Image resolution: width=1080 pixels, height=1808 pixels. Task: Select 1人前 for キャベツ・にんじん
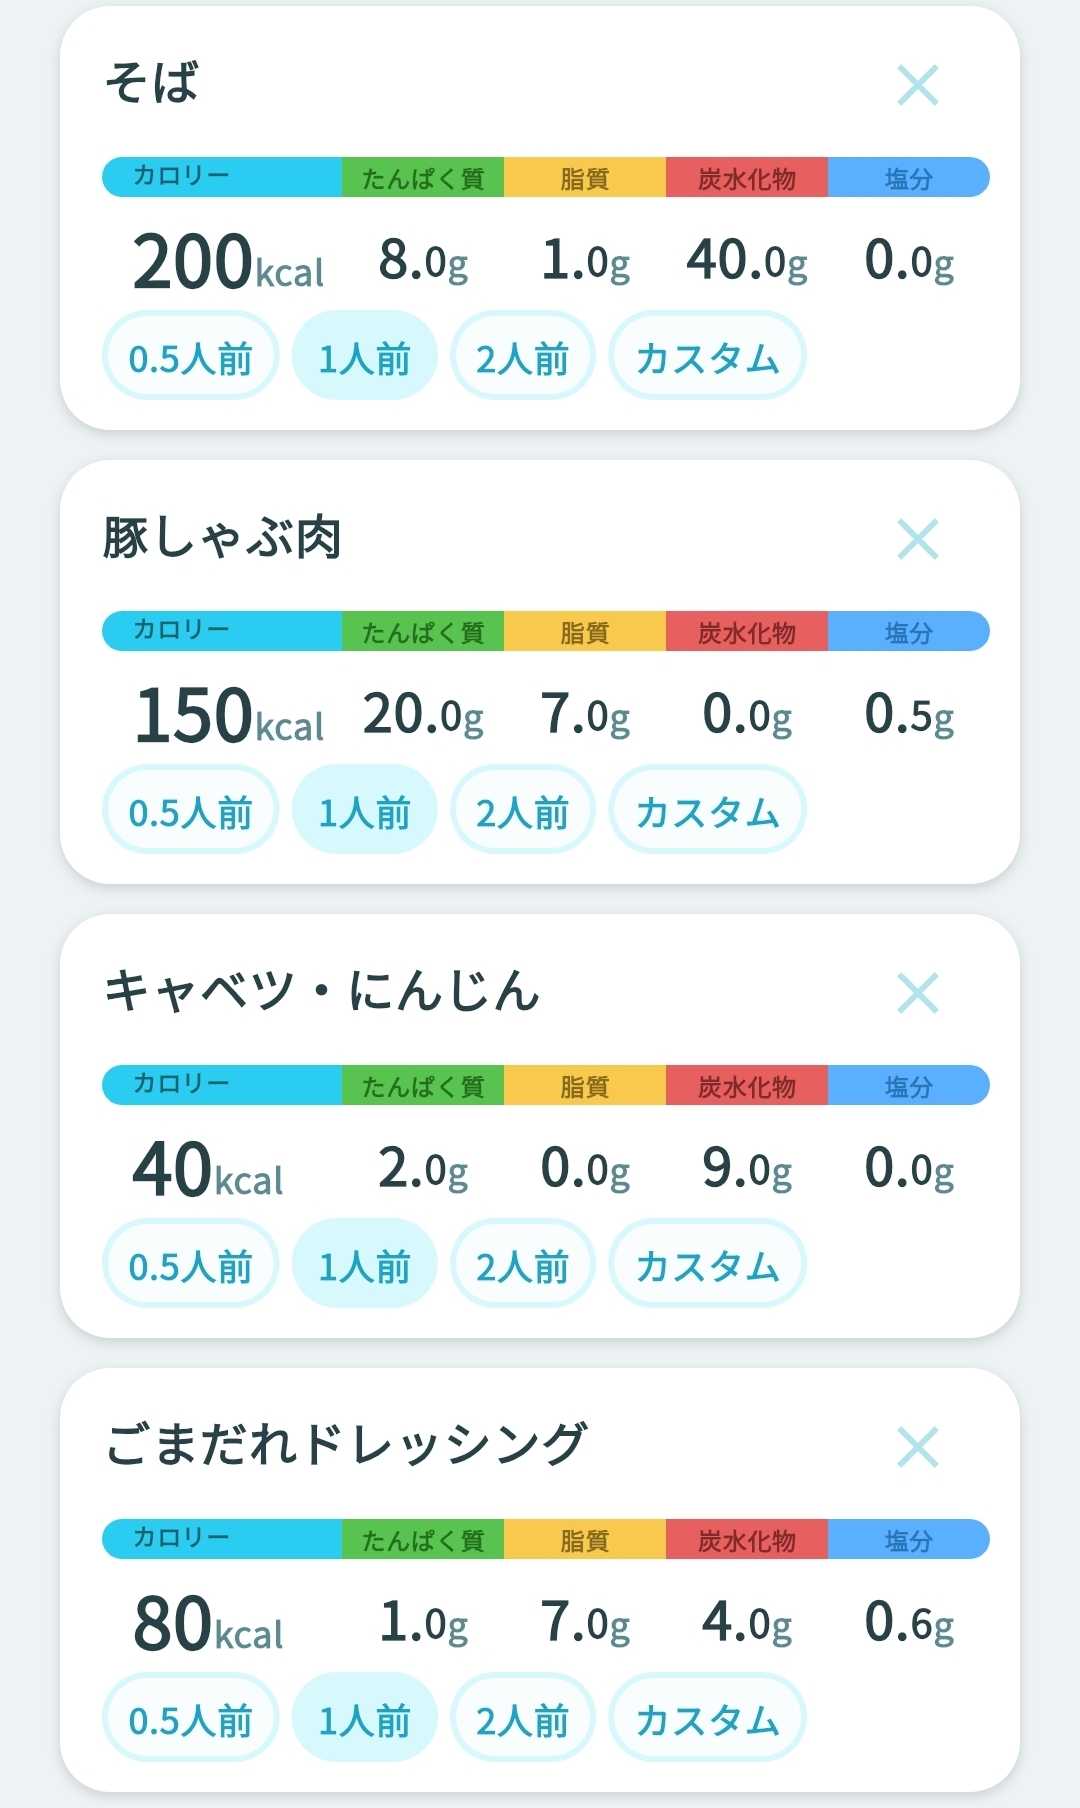[364, 1264]
